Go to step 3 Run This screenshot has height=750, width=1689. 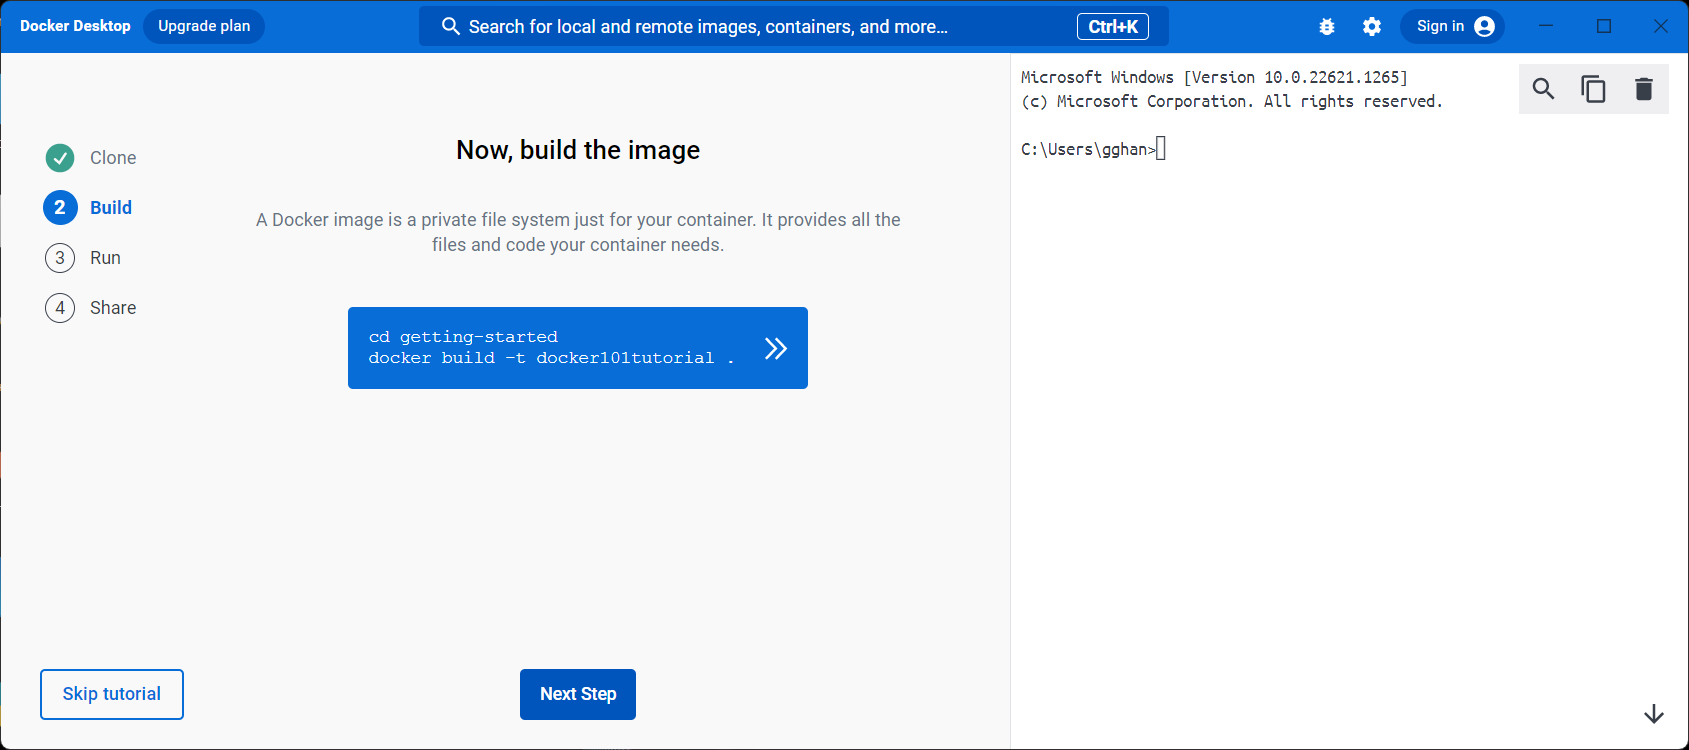tap(104, 258)
